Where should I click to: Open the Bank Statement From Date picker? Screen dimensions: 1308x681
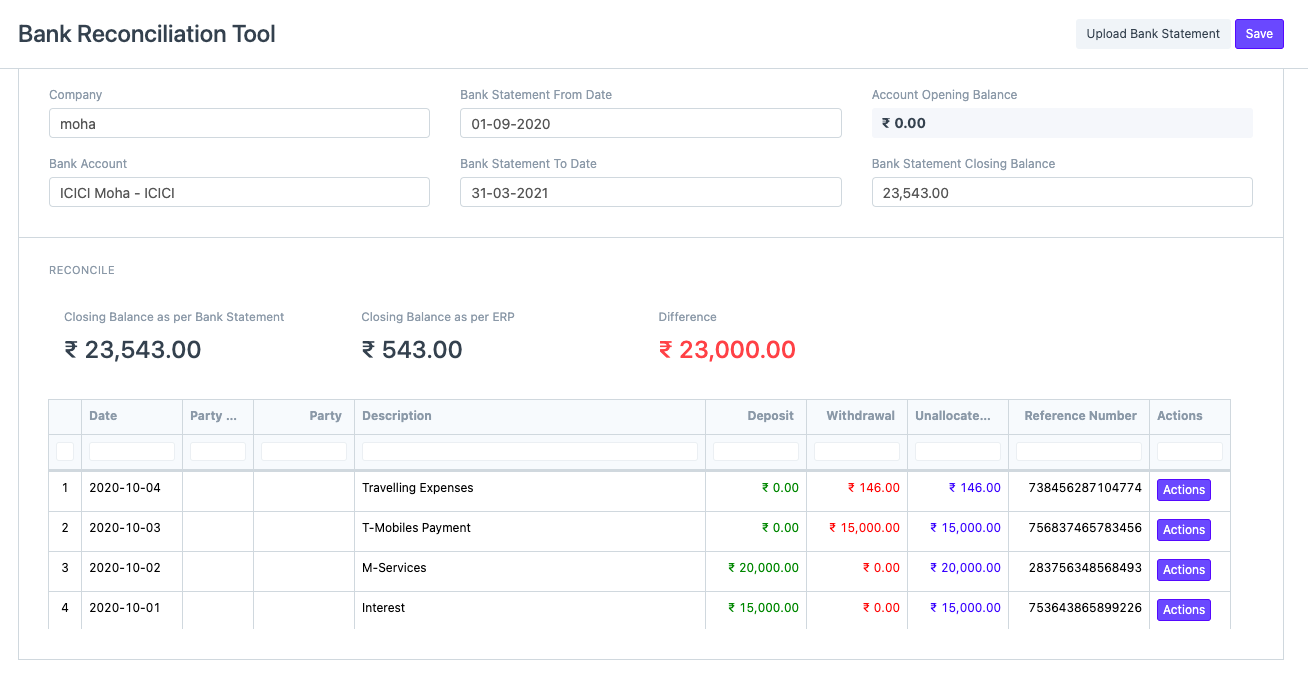coord(650,123)
